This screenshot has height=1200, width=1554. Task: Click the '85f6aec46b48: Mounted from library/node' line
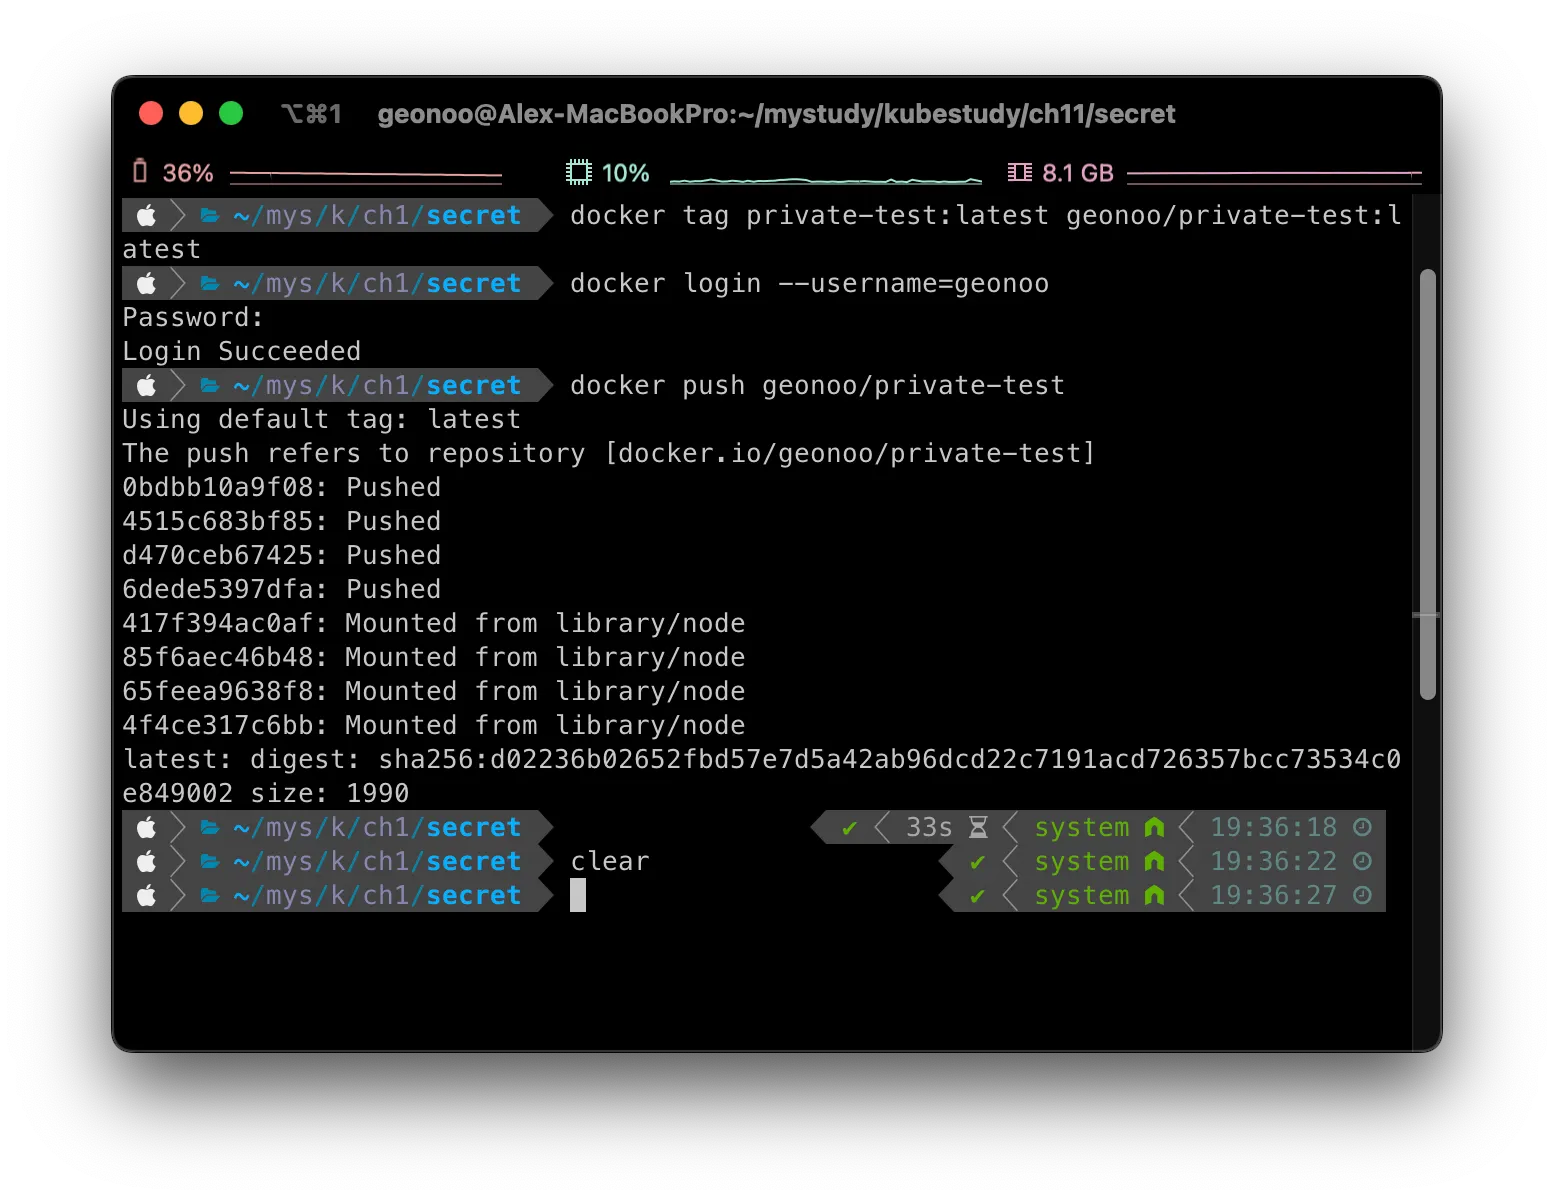pyautogui.click(x=433, y=657)
